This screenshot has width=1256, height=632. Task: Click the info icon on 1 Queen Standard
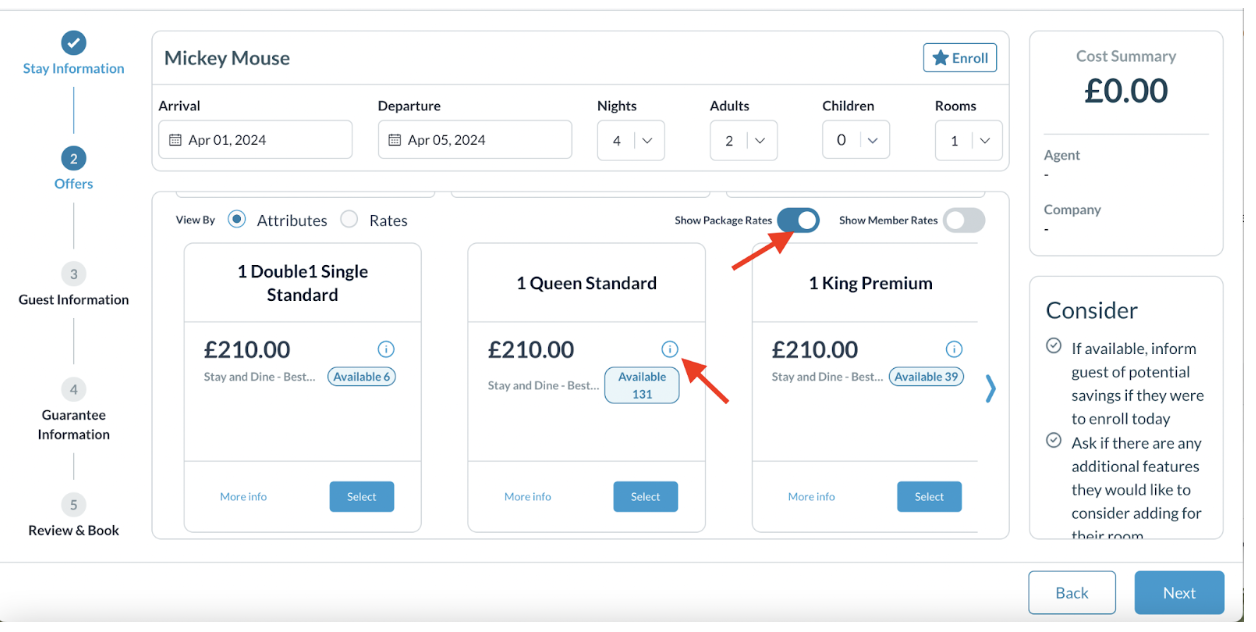[x=670, y=349]
